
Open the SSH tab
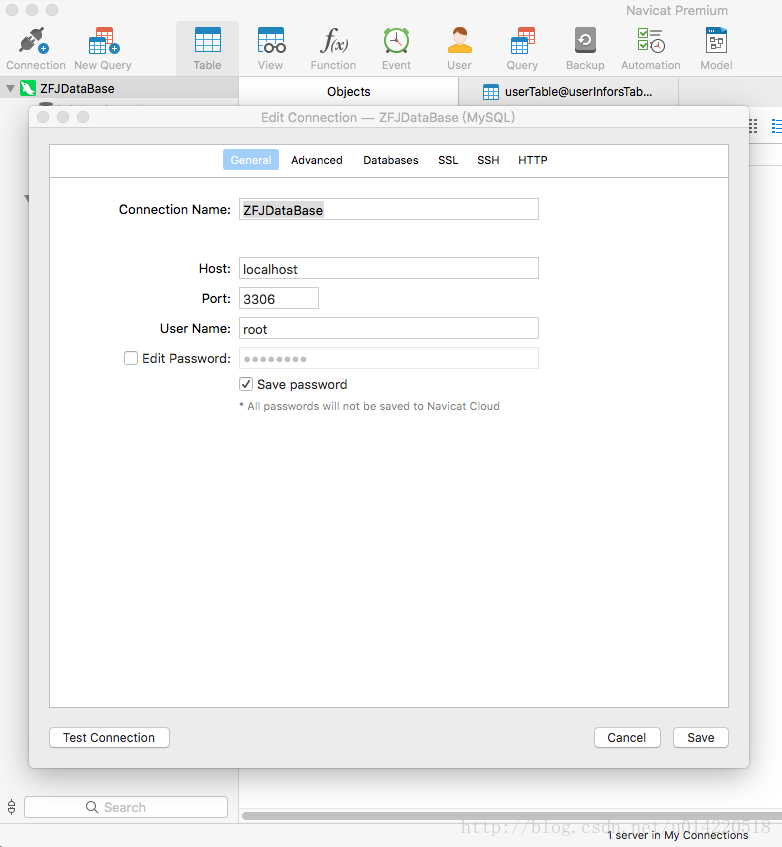pos(488,160)
